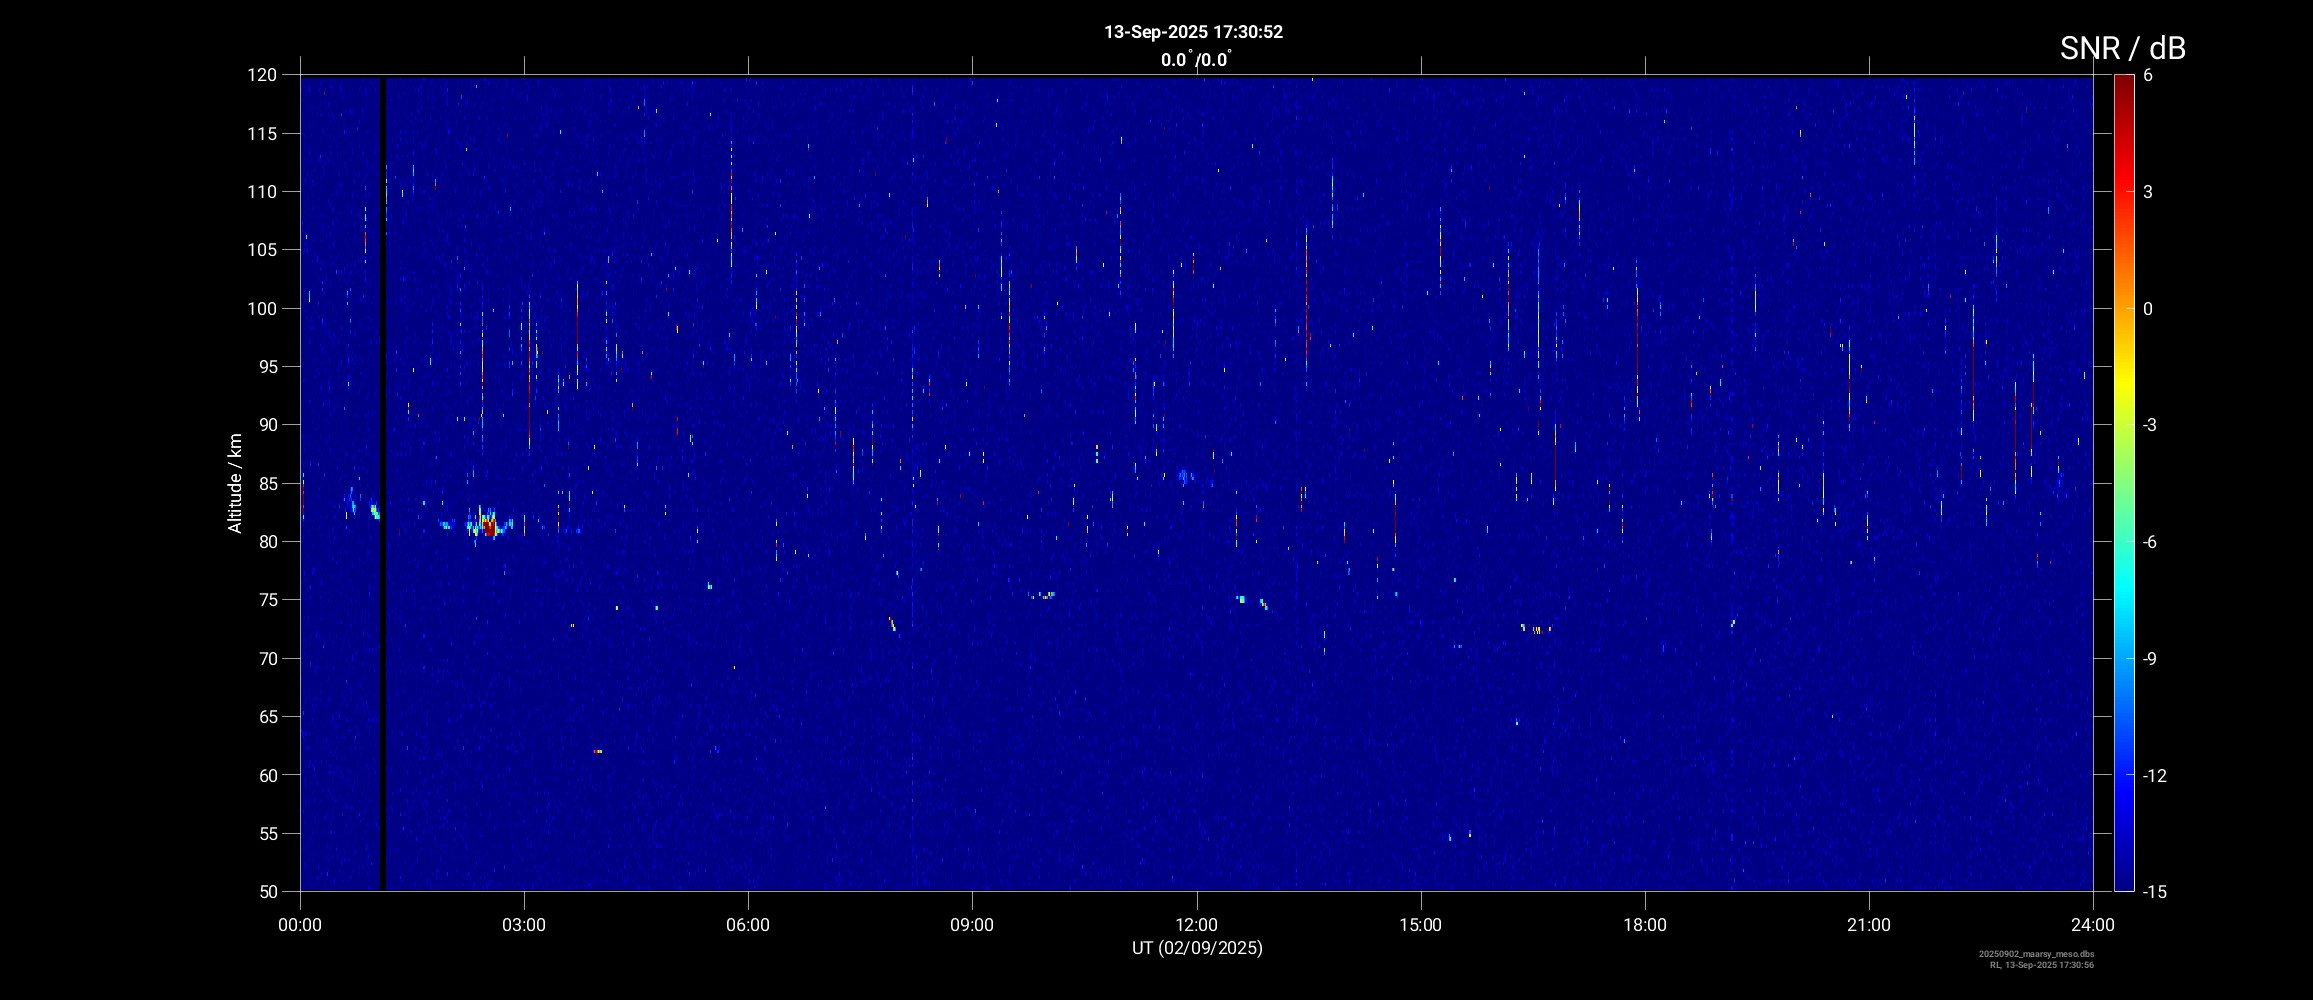Select the 12:00 time axis tick

click(1196, 925)
